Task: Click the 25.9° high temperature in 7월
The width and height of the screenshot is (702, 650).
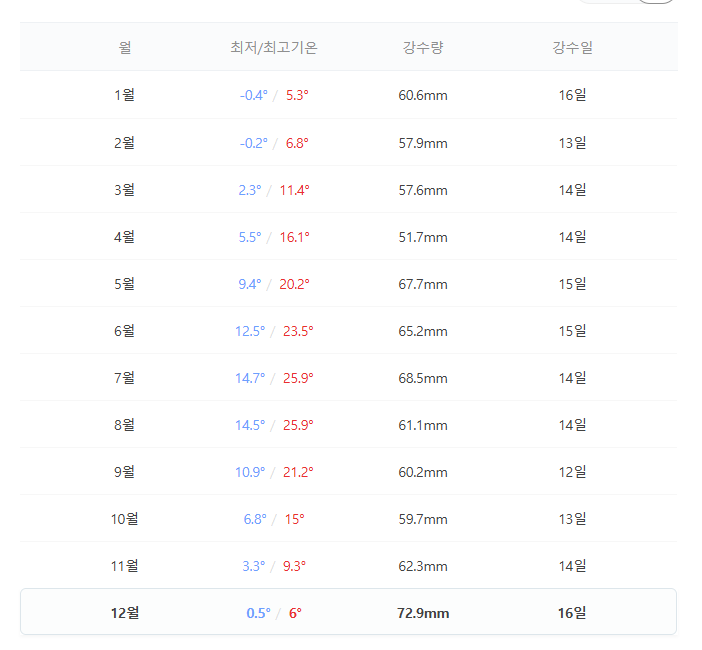Action: click(298, 378)
